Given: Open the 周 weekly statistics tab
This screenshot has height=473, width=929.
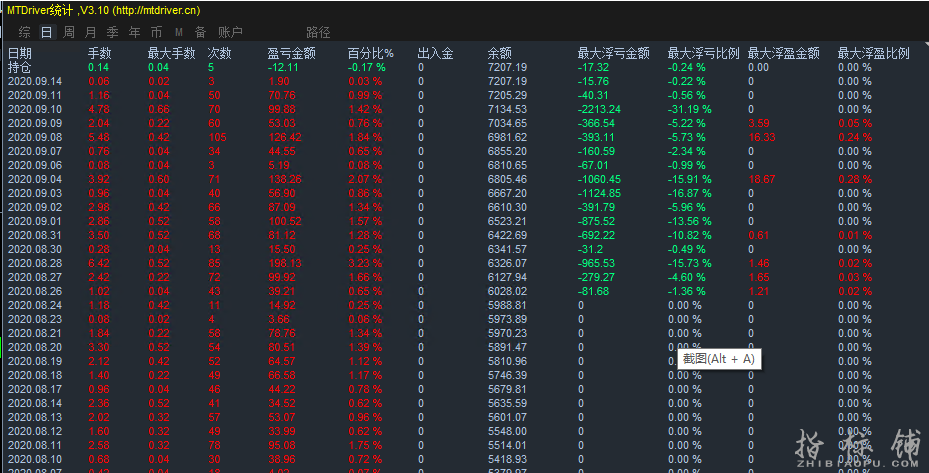Looking at the screenshot, I should [x=69, y=32].
